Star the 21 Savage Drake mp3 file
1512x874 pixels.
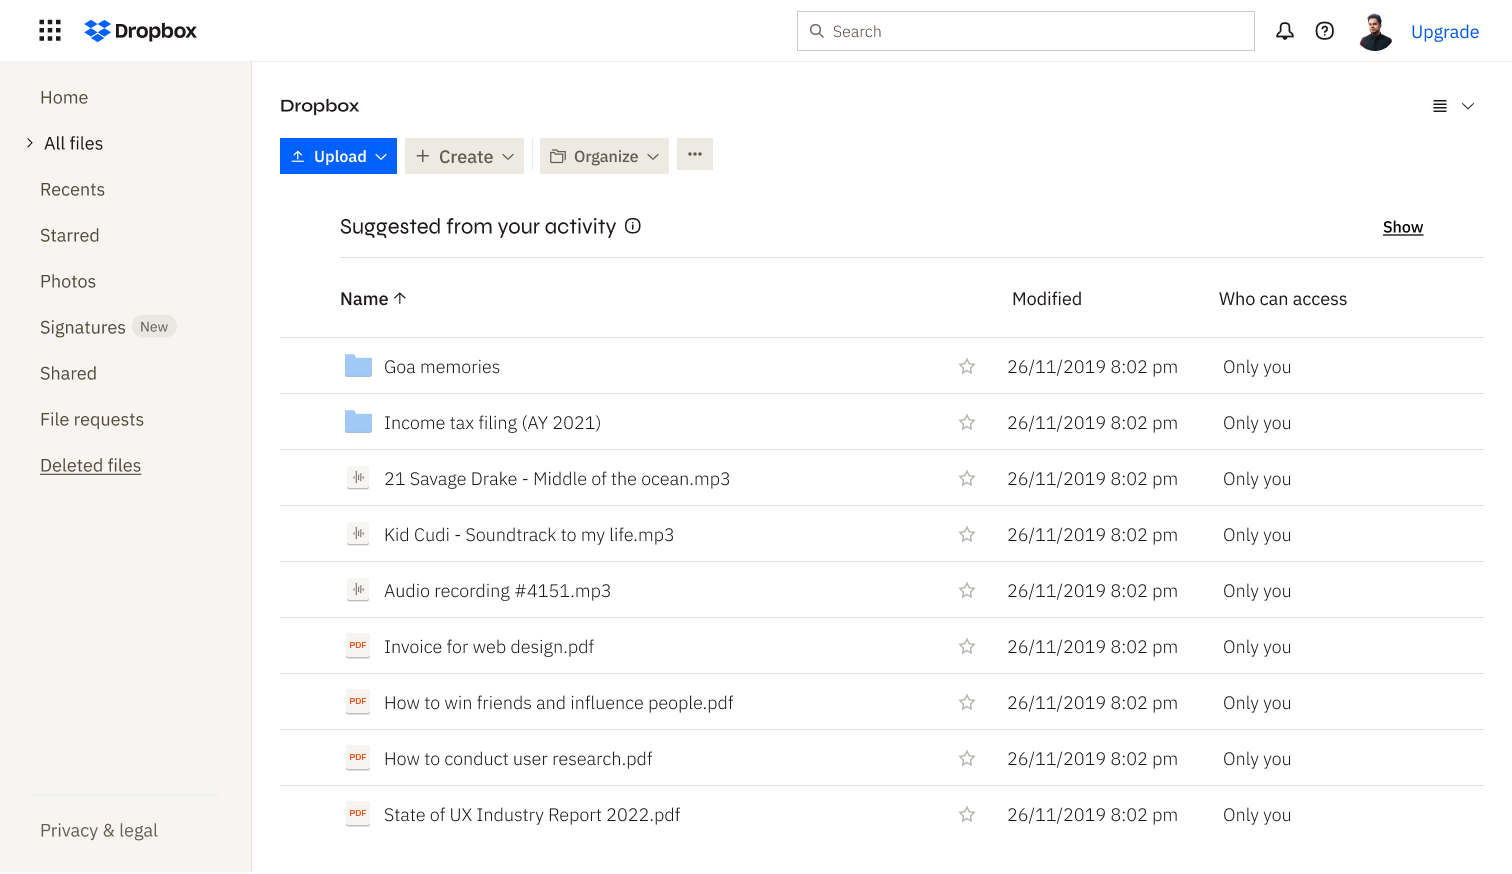pos(967,478)
